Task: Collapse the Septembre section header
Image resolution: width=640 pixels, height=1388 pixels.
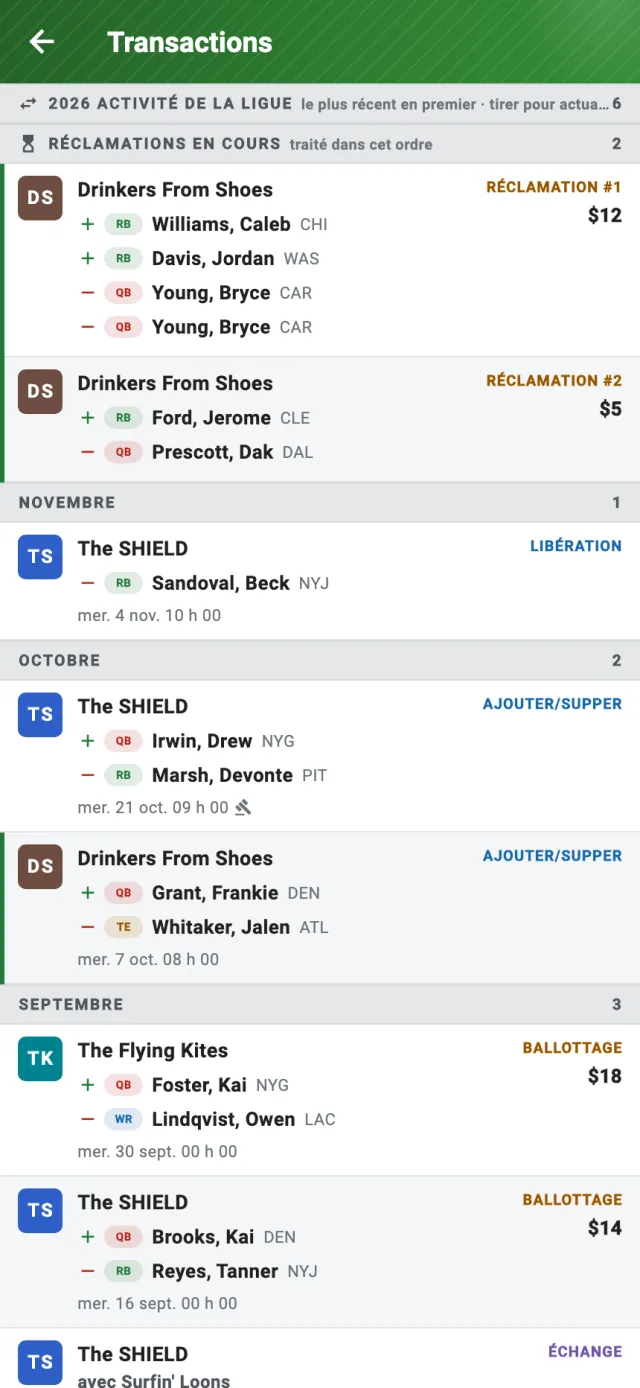Action: coord(320,1004)
